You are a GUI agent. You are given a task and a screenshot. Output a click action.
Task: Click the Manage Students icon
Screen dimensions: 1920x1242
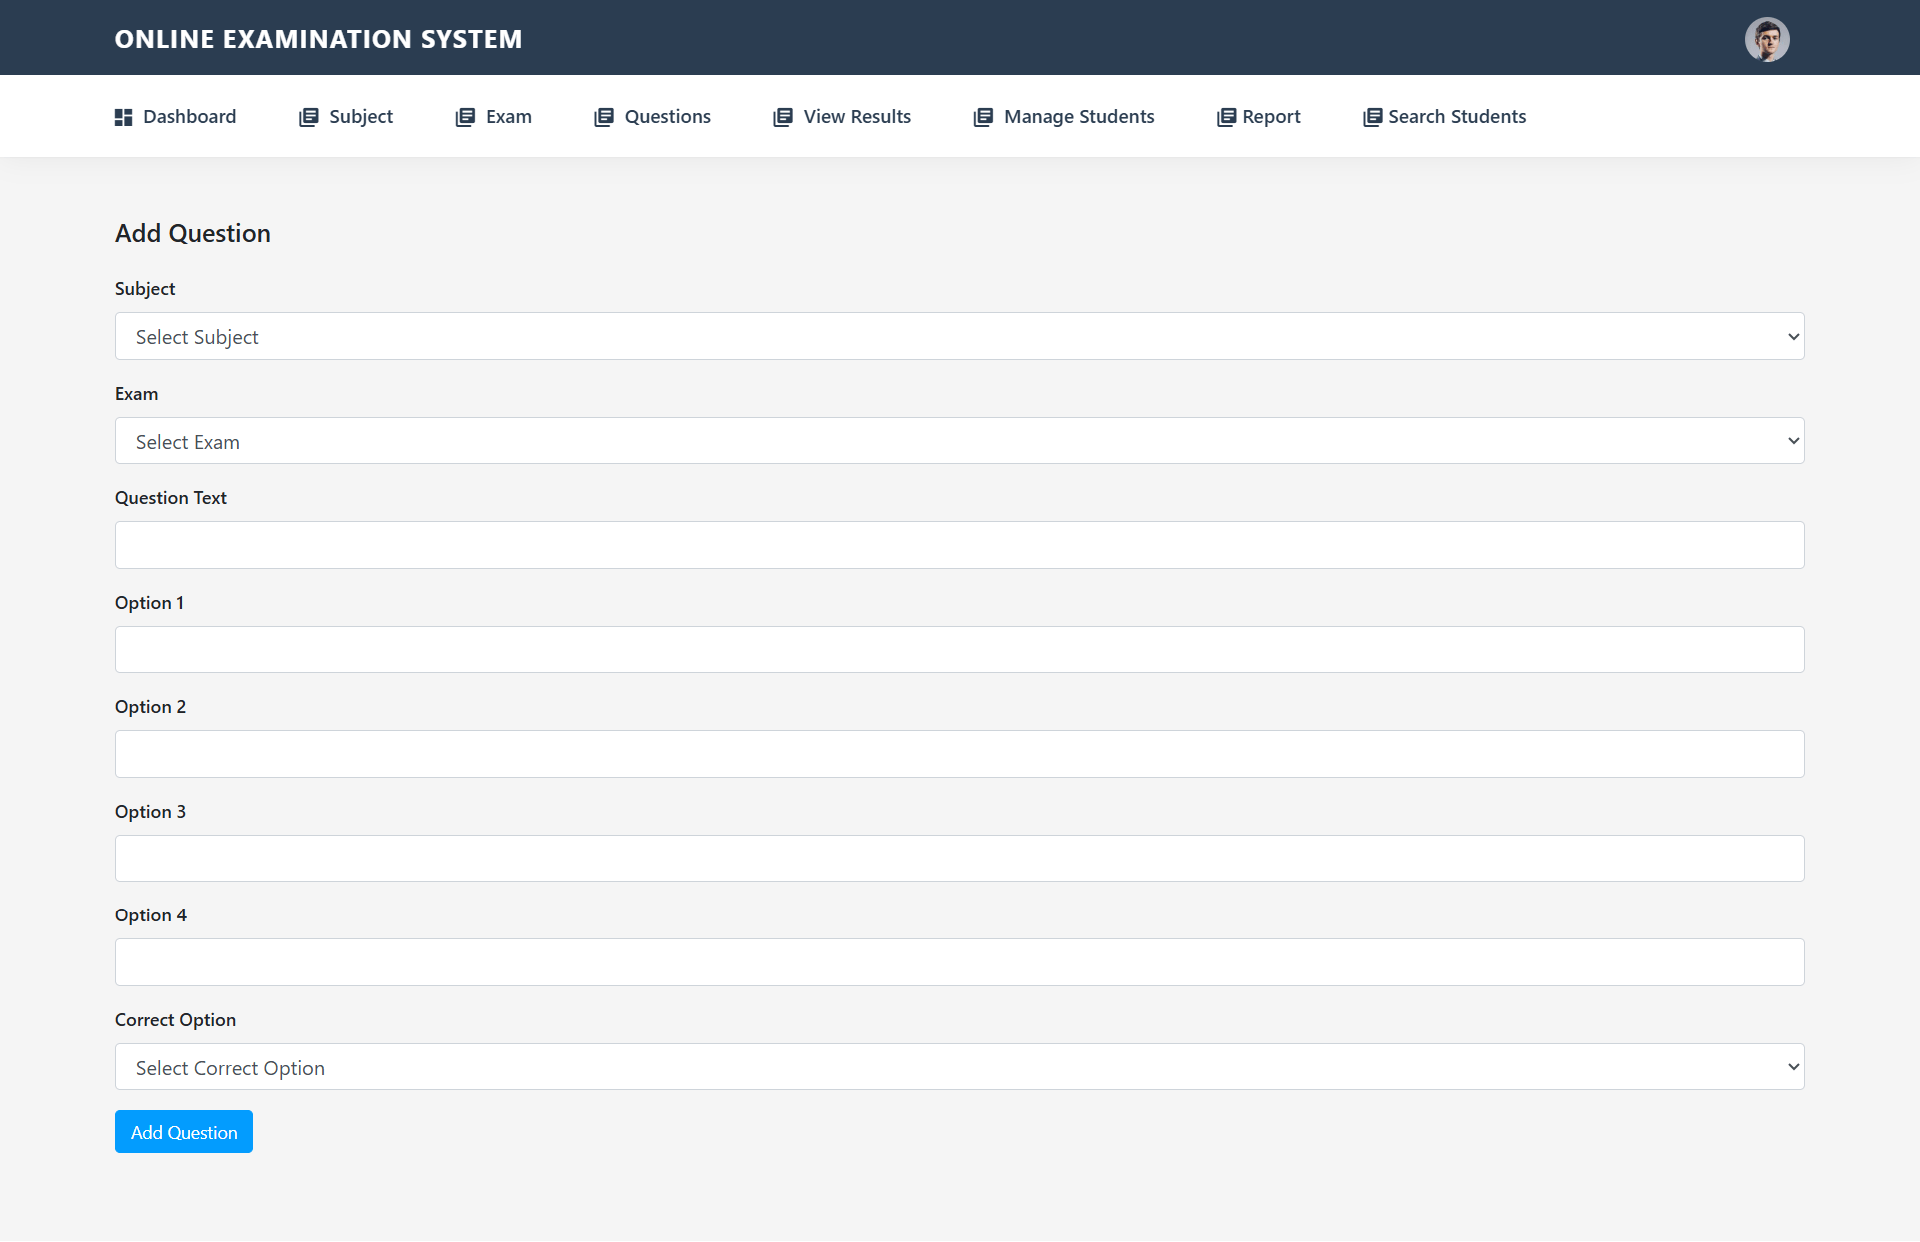(x=983, y=117)
